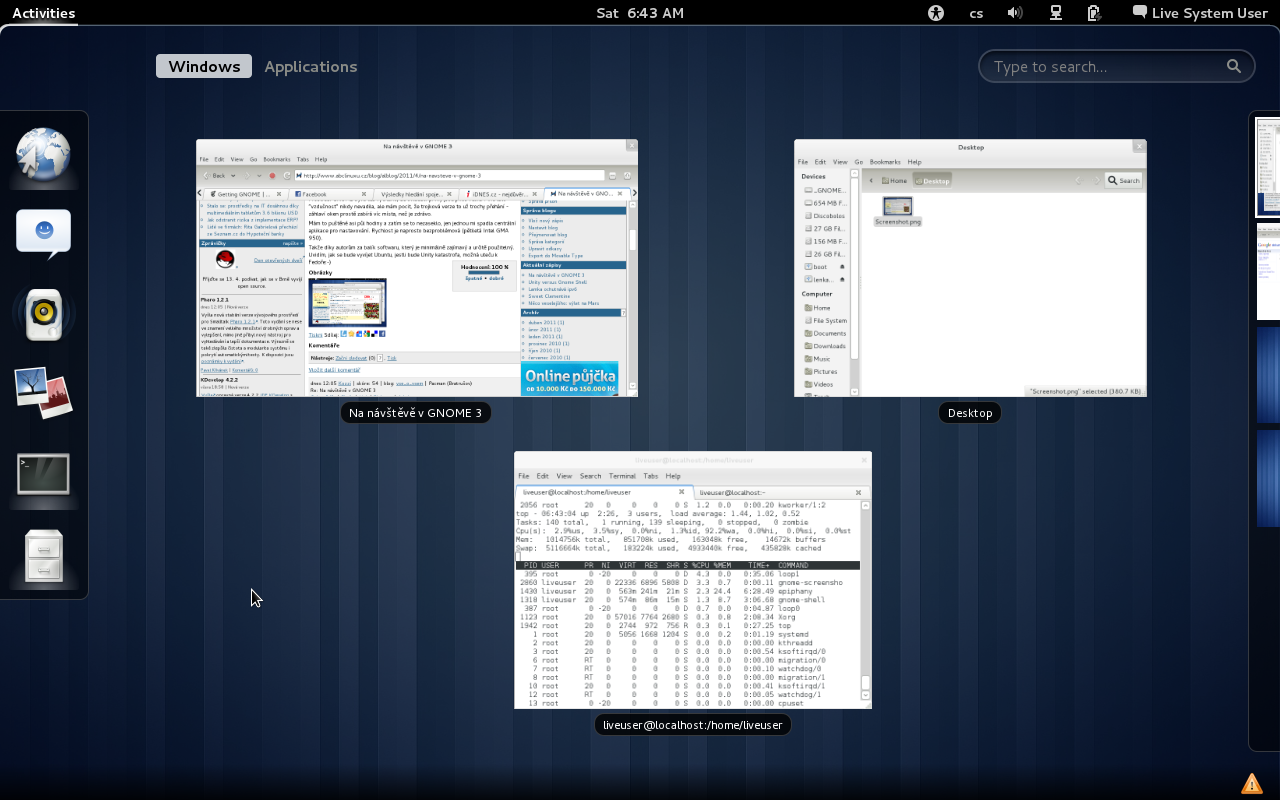The height and width of the screenshot is (800, 1280).
Task: Open the Files cabinet icon in dash
Action: (43, 555)
